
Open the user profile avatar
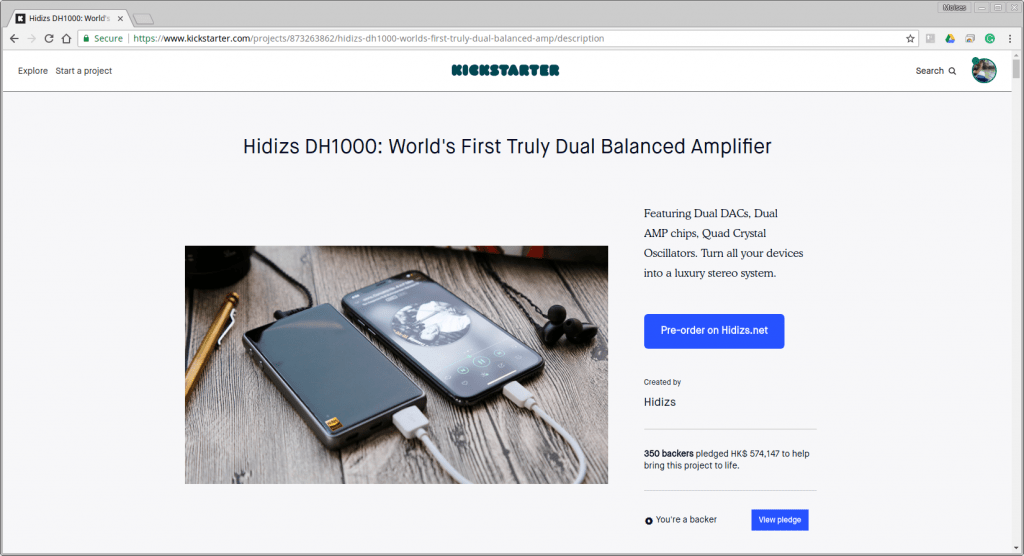(984, 70)
